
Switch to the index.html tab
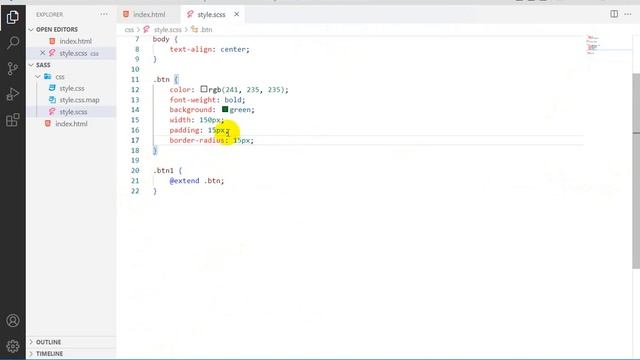tap(149, 14)
